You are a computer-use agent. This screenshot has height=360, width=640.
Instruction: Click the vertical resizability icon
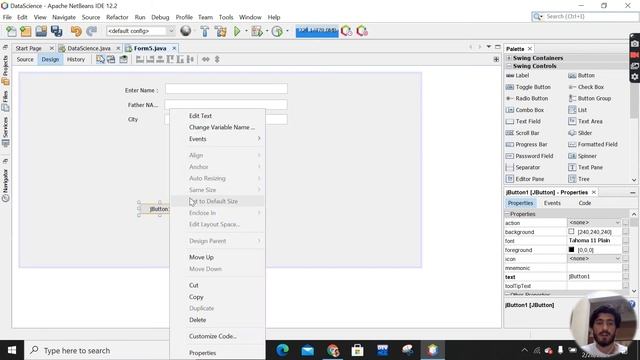pyautogui.click(x=217, y=60)
